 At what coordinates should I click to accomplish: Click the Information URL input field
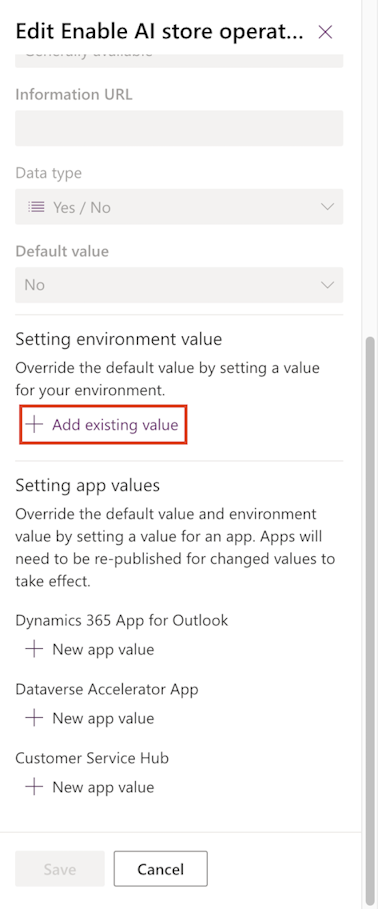coord(179,128)
